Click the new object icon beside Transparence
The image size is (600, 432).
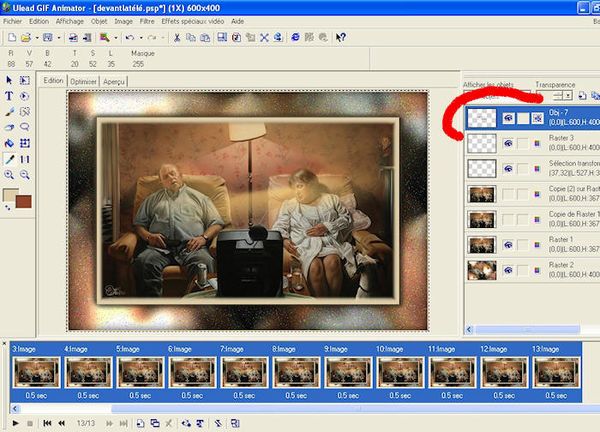coord(582,96)
